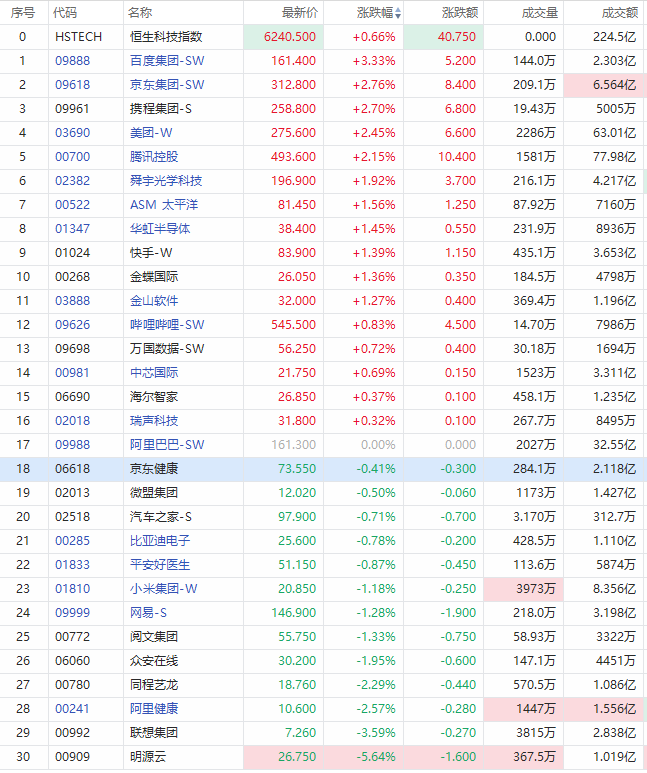Sort by 涨跌额 column header
The width and height of the screenshot is (647, 773).
point(460,13)
